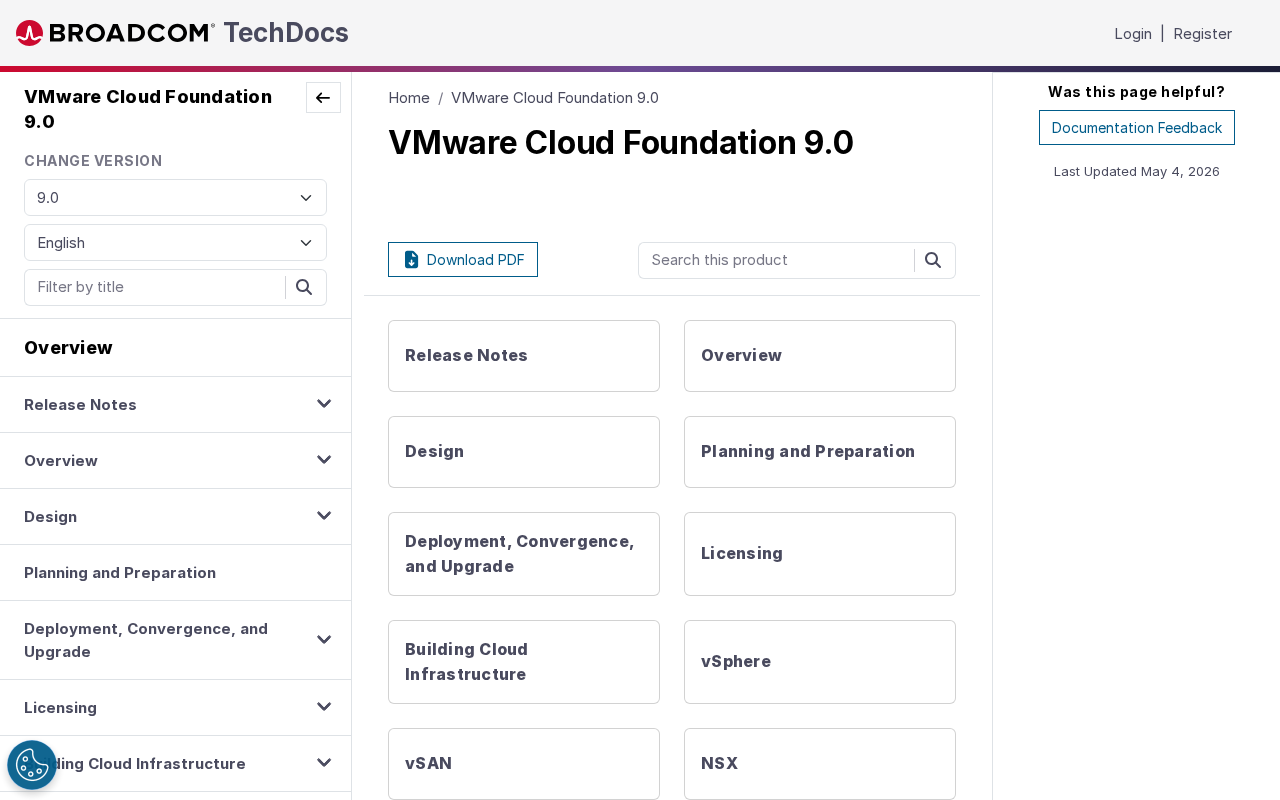1280x800 pixels.
Task: Select Release Notes in the sidebar
Action: (x=80, y=405)
